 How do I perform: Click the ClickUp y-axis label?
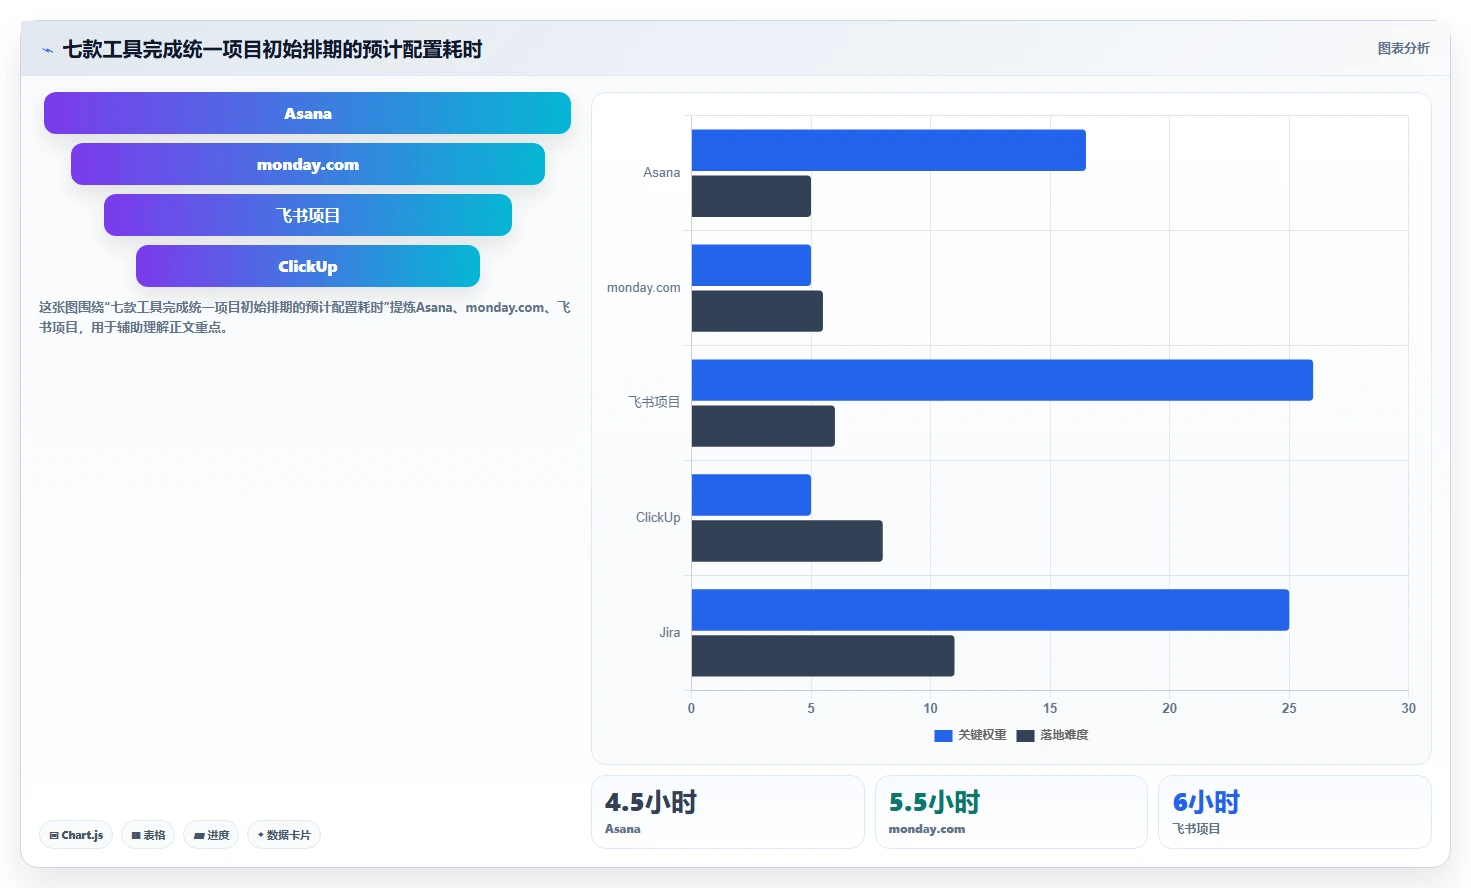[x=658, y=518]
